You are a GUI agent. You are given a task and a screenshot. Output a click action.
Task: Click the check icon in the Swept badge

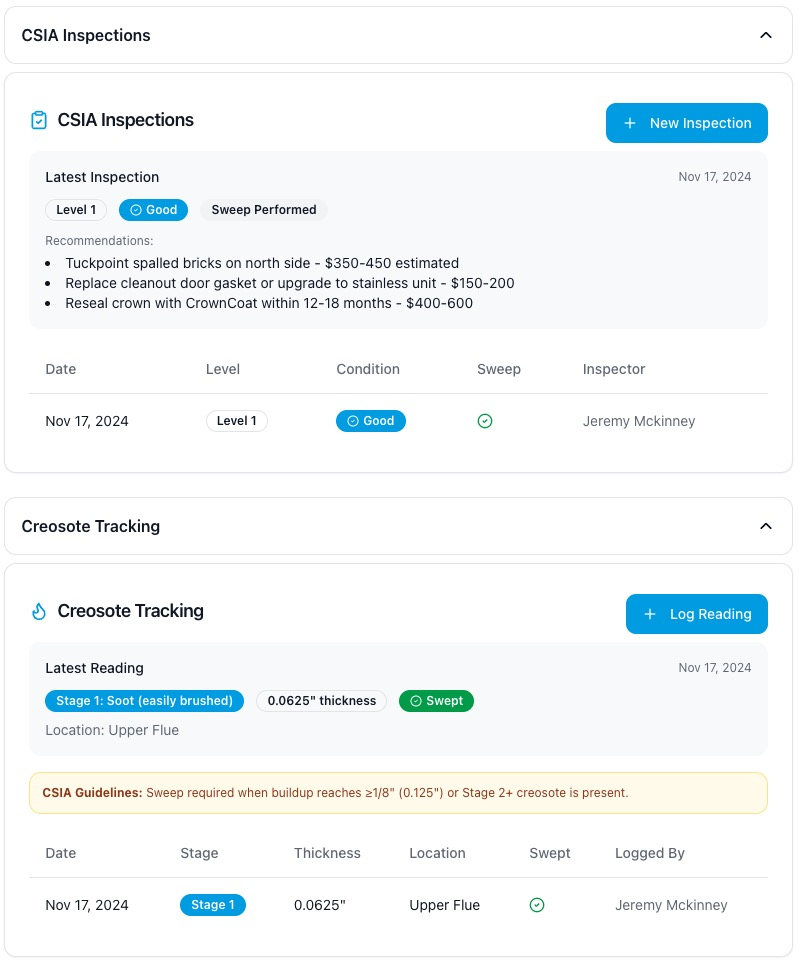[416, 701]
